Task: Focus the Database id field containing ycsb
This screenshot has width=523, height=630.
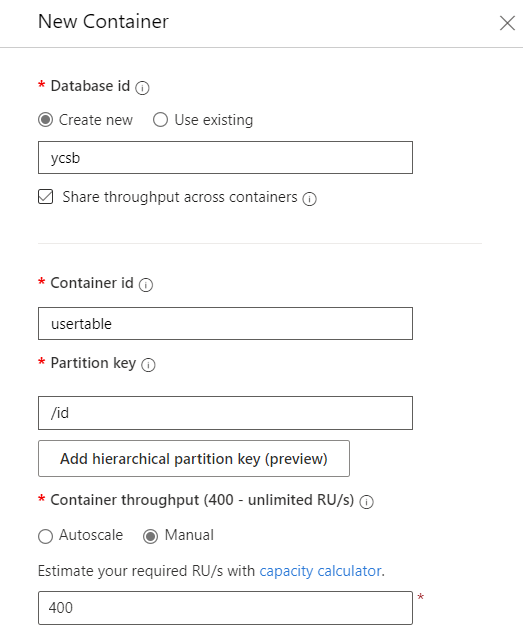Action: tap(225, 158)
